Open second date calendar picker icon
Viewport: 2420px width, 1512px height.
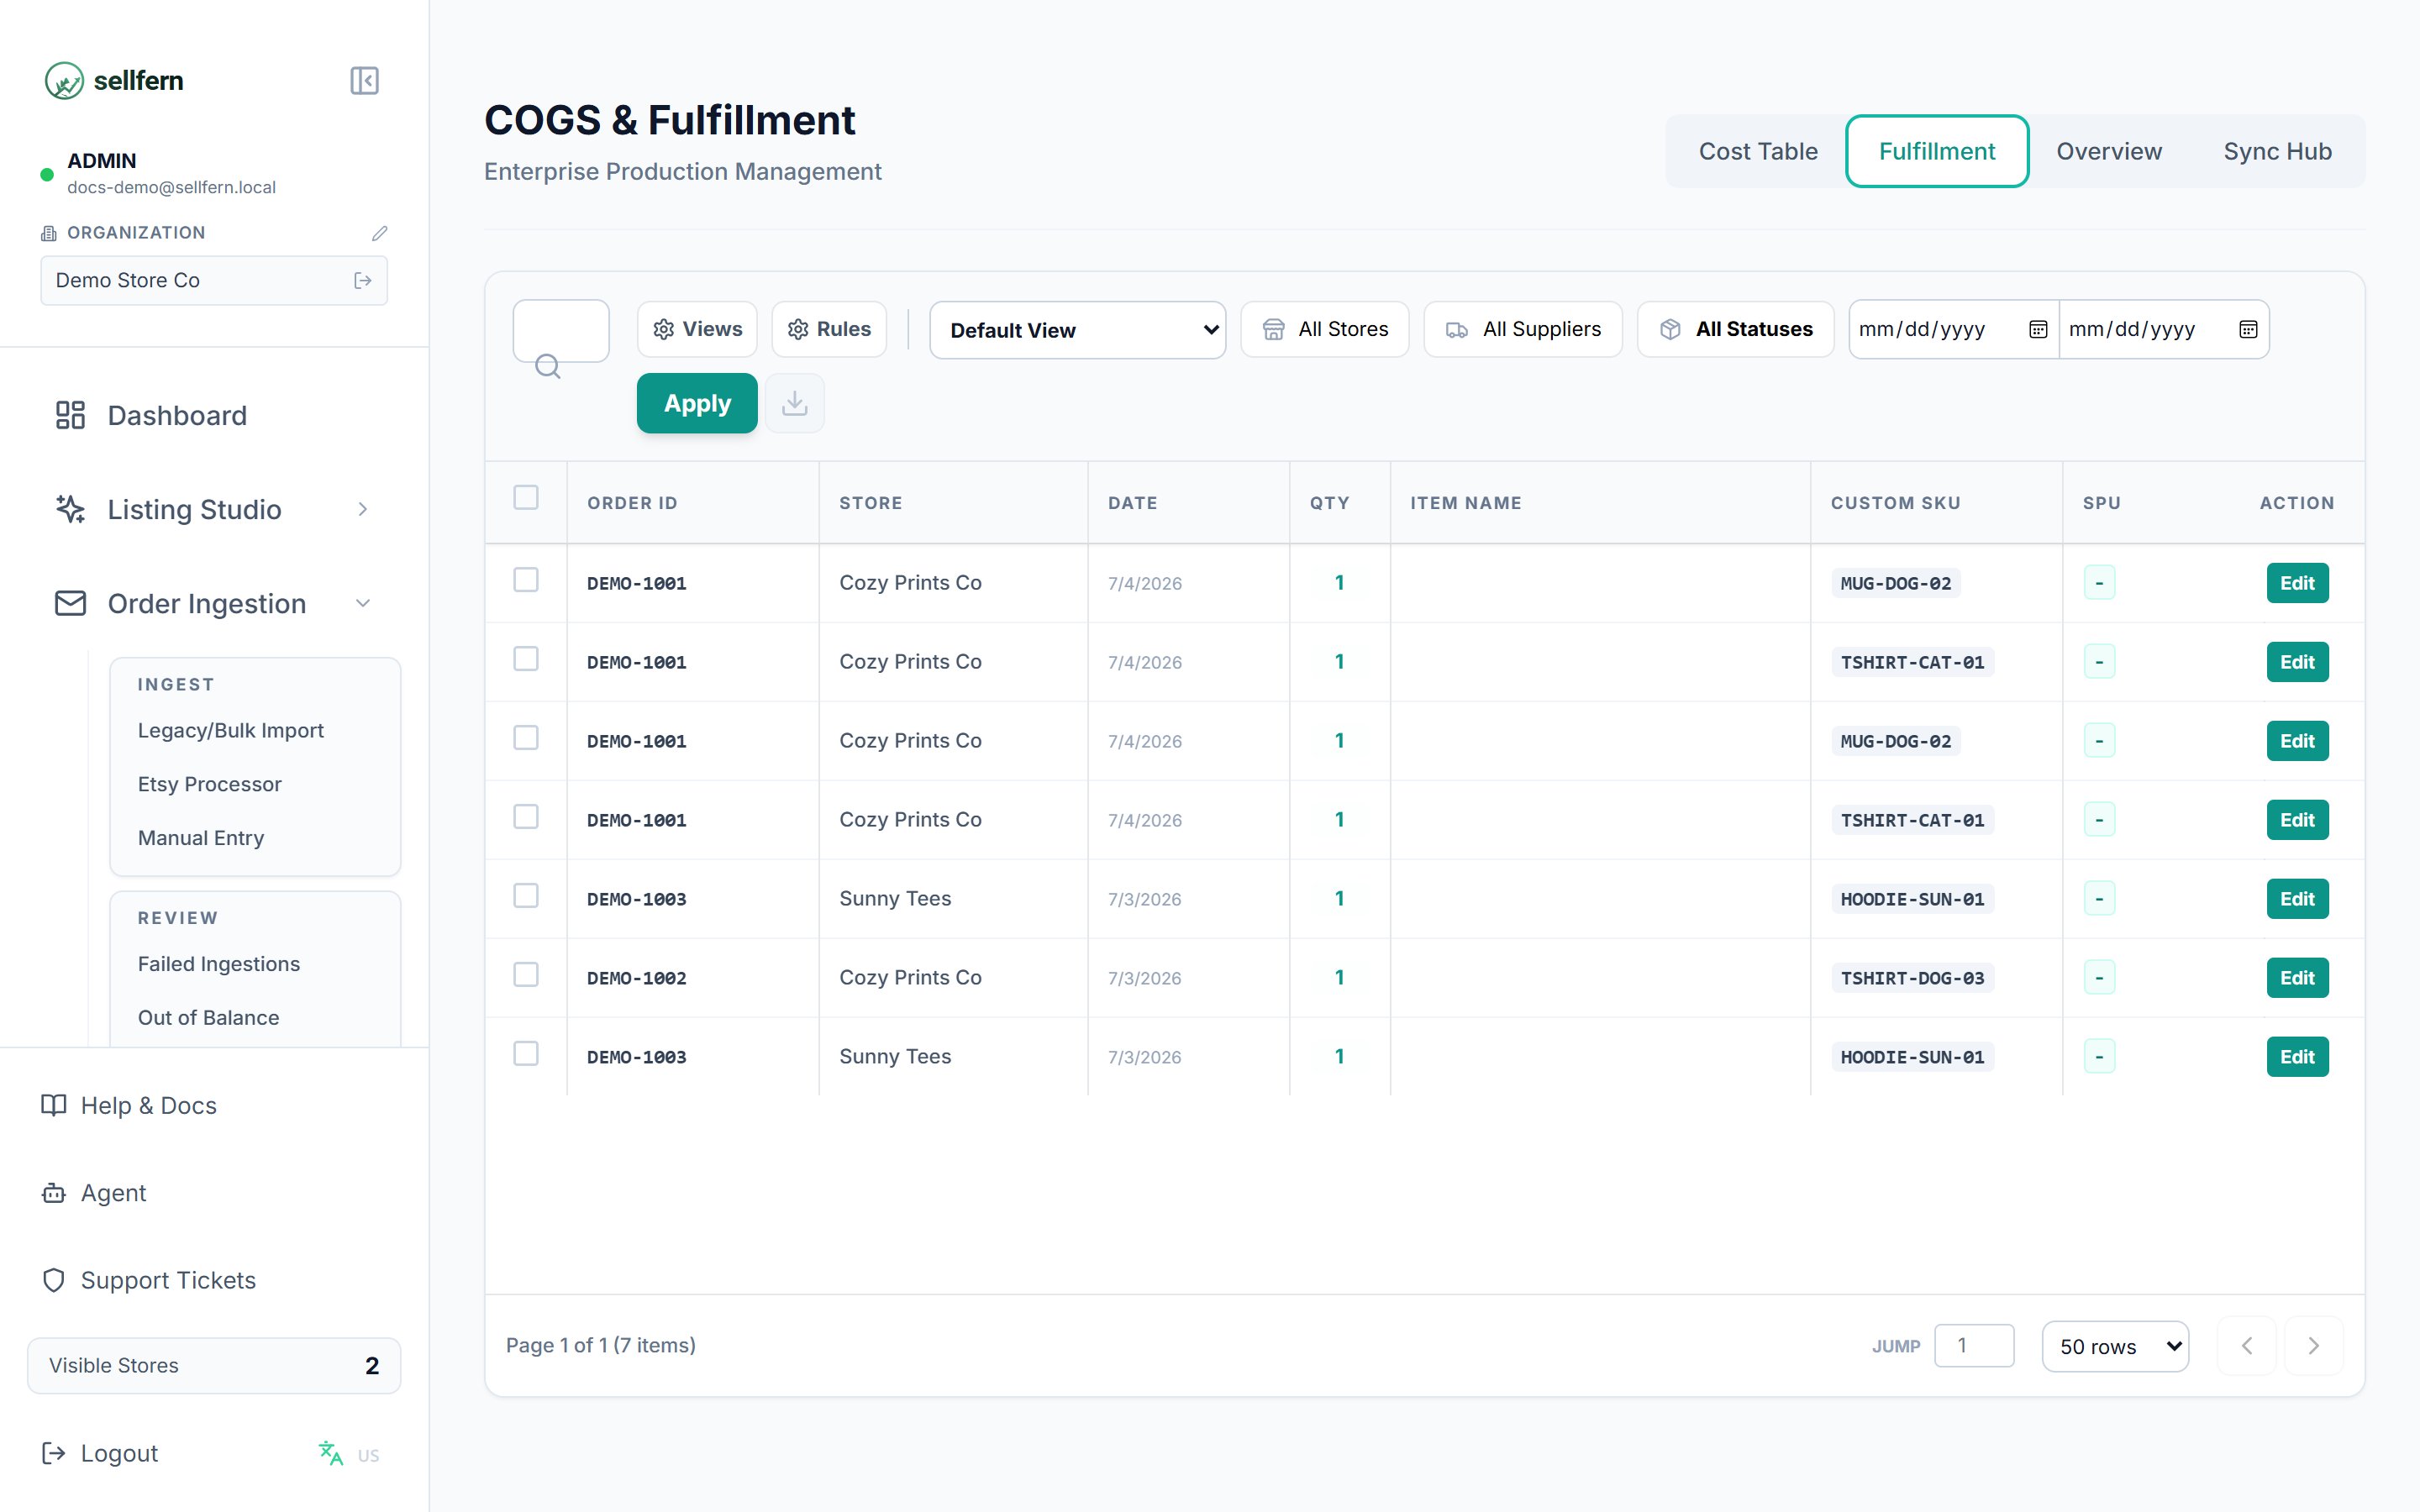(2248, 329)
